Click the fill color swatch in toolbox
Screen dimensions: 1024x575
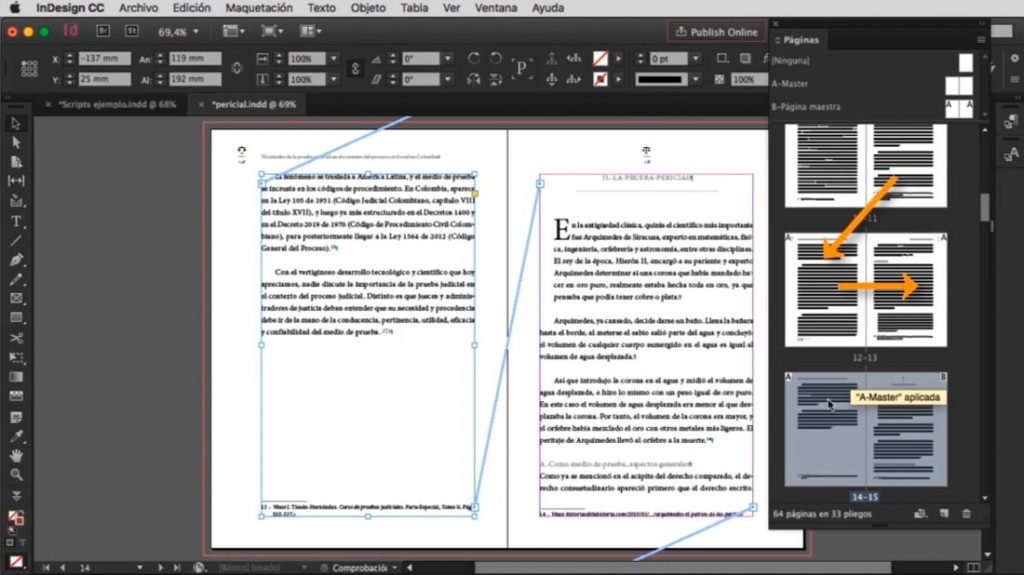pos(14,517)
